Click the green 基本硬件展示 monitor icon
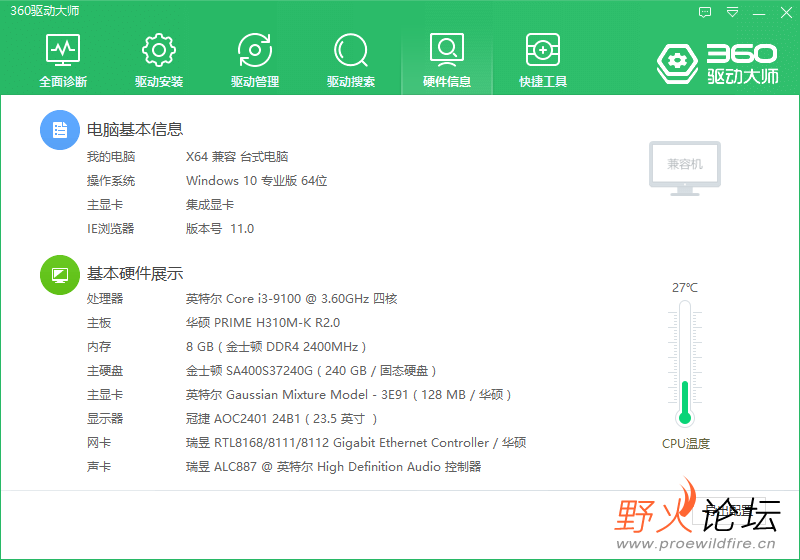800x560 pixels. [60, 275]
